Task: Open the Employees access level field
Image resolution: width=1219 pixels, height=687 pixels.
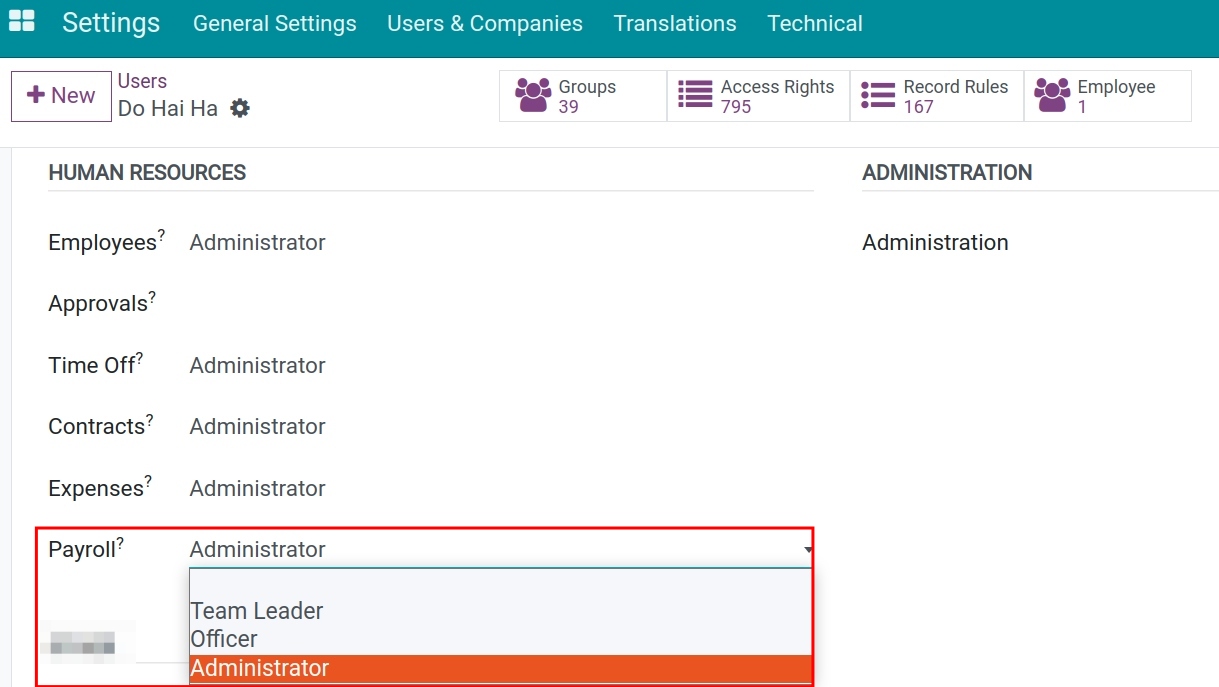Action: (500, 243)
